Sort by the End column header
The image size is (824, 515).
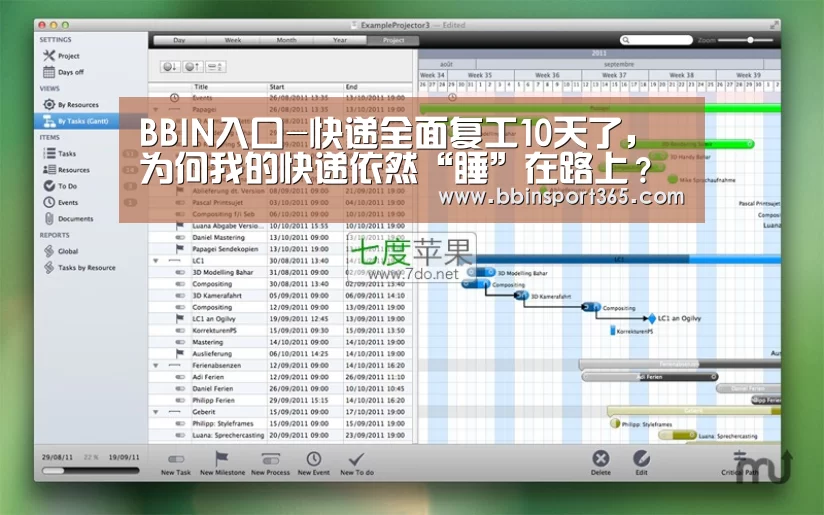coord(378,87)
